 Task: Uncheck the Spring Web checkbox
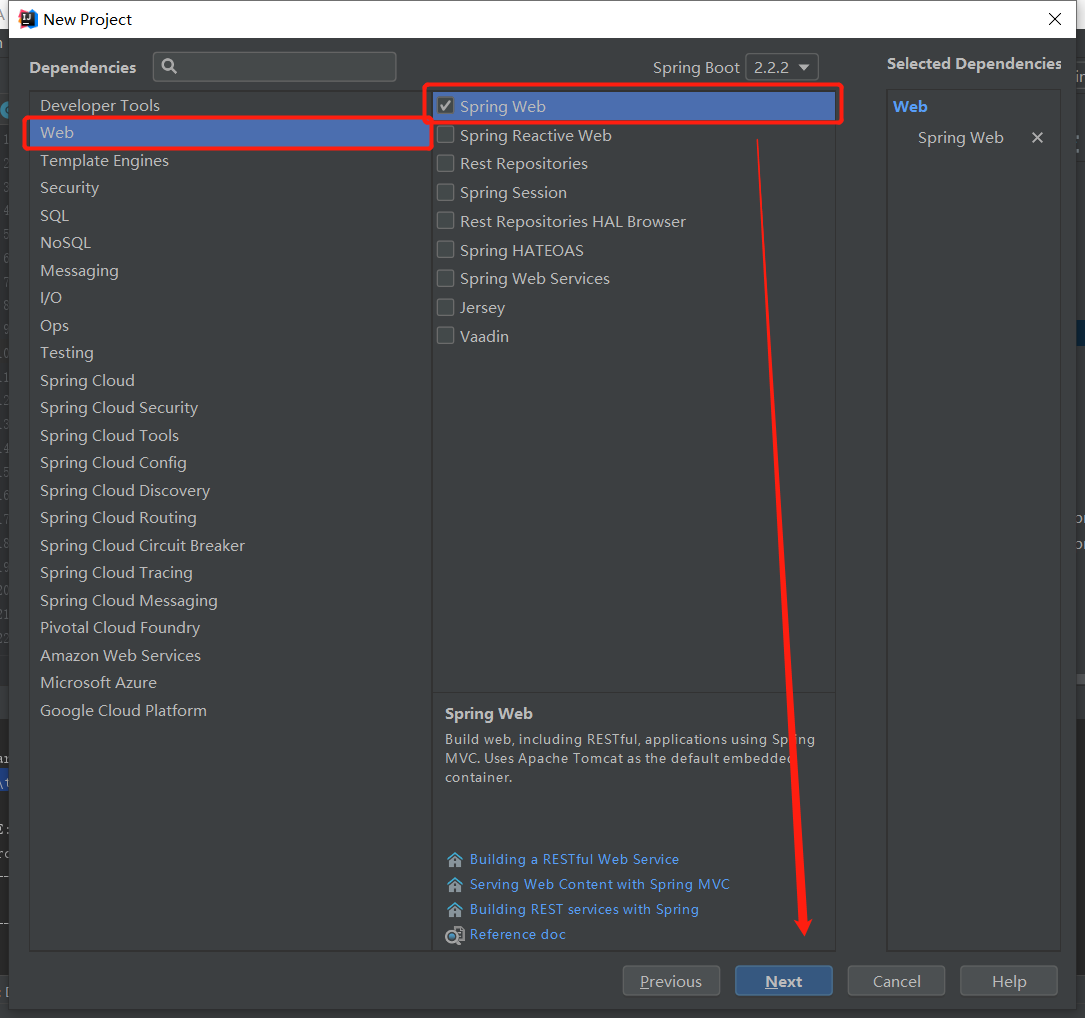click(x=446, y=106)
